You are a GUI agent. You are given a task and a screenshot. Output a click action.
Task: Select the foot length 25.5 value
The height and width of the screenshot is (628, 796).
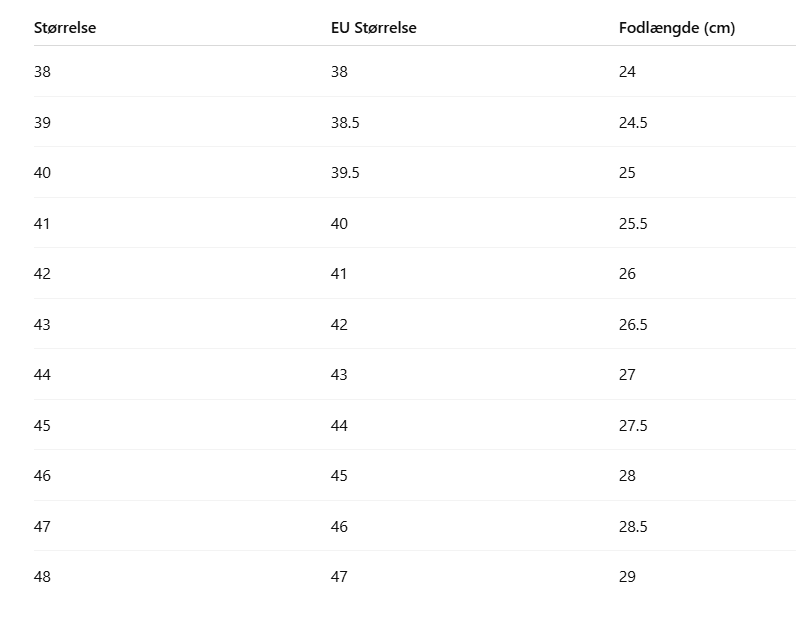633,224
